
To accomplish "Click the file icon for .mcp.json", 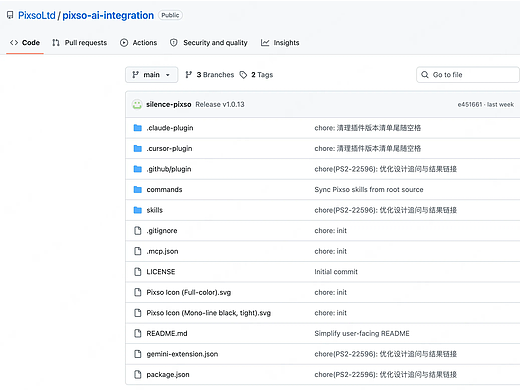I will (138, 251).
